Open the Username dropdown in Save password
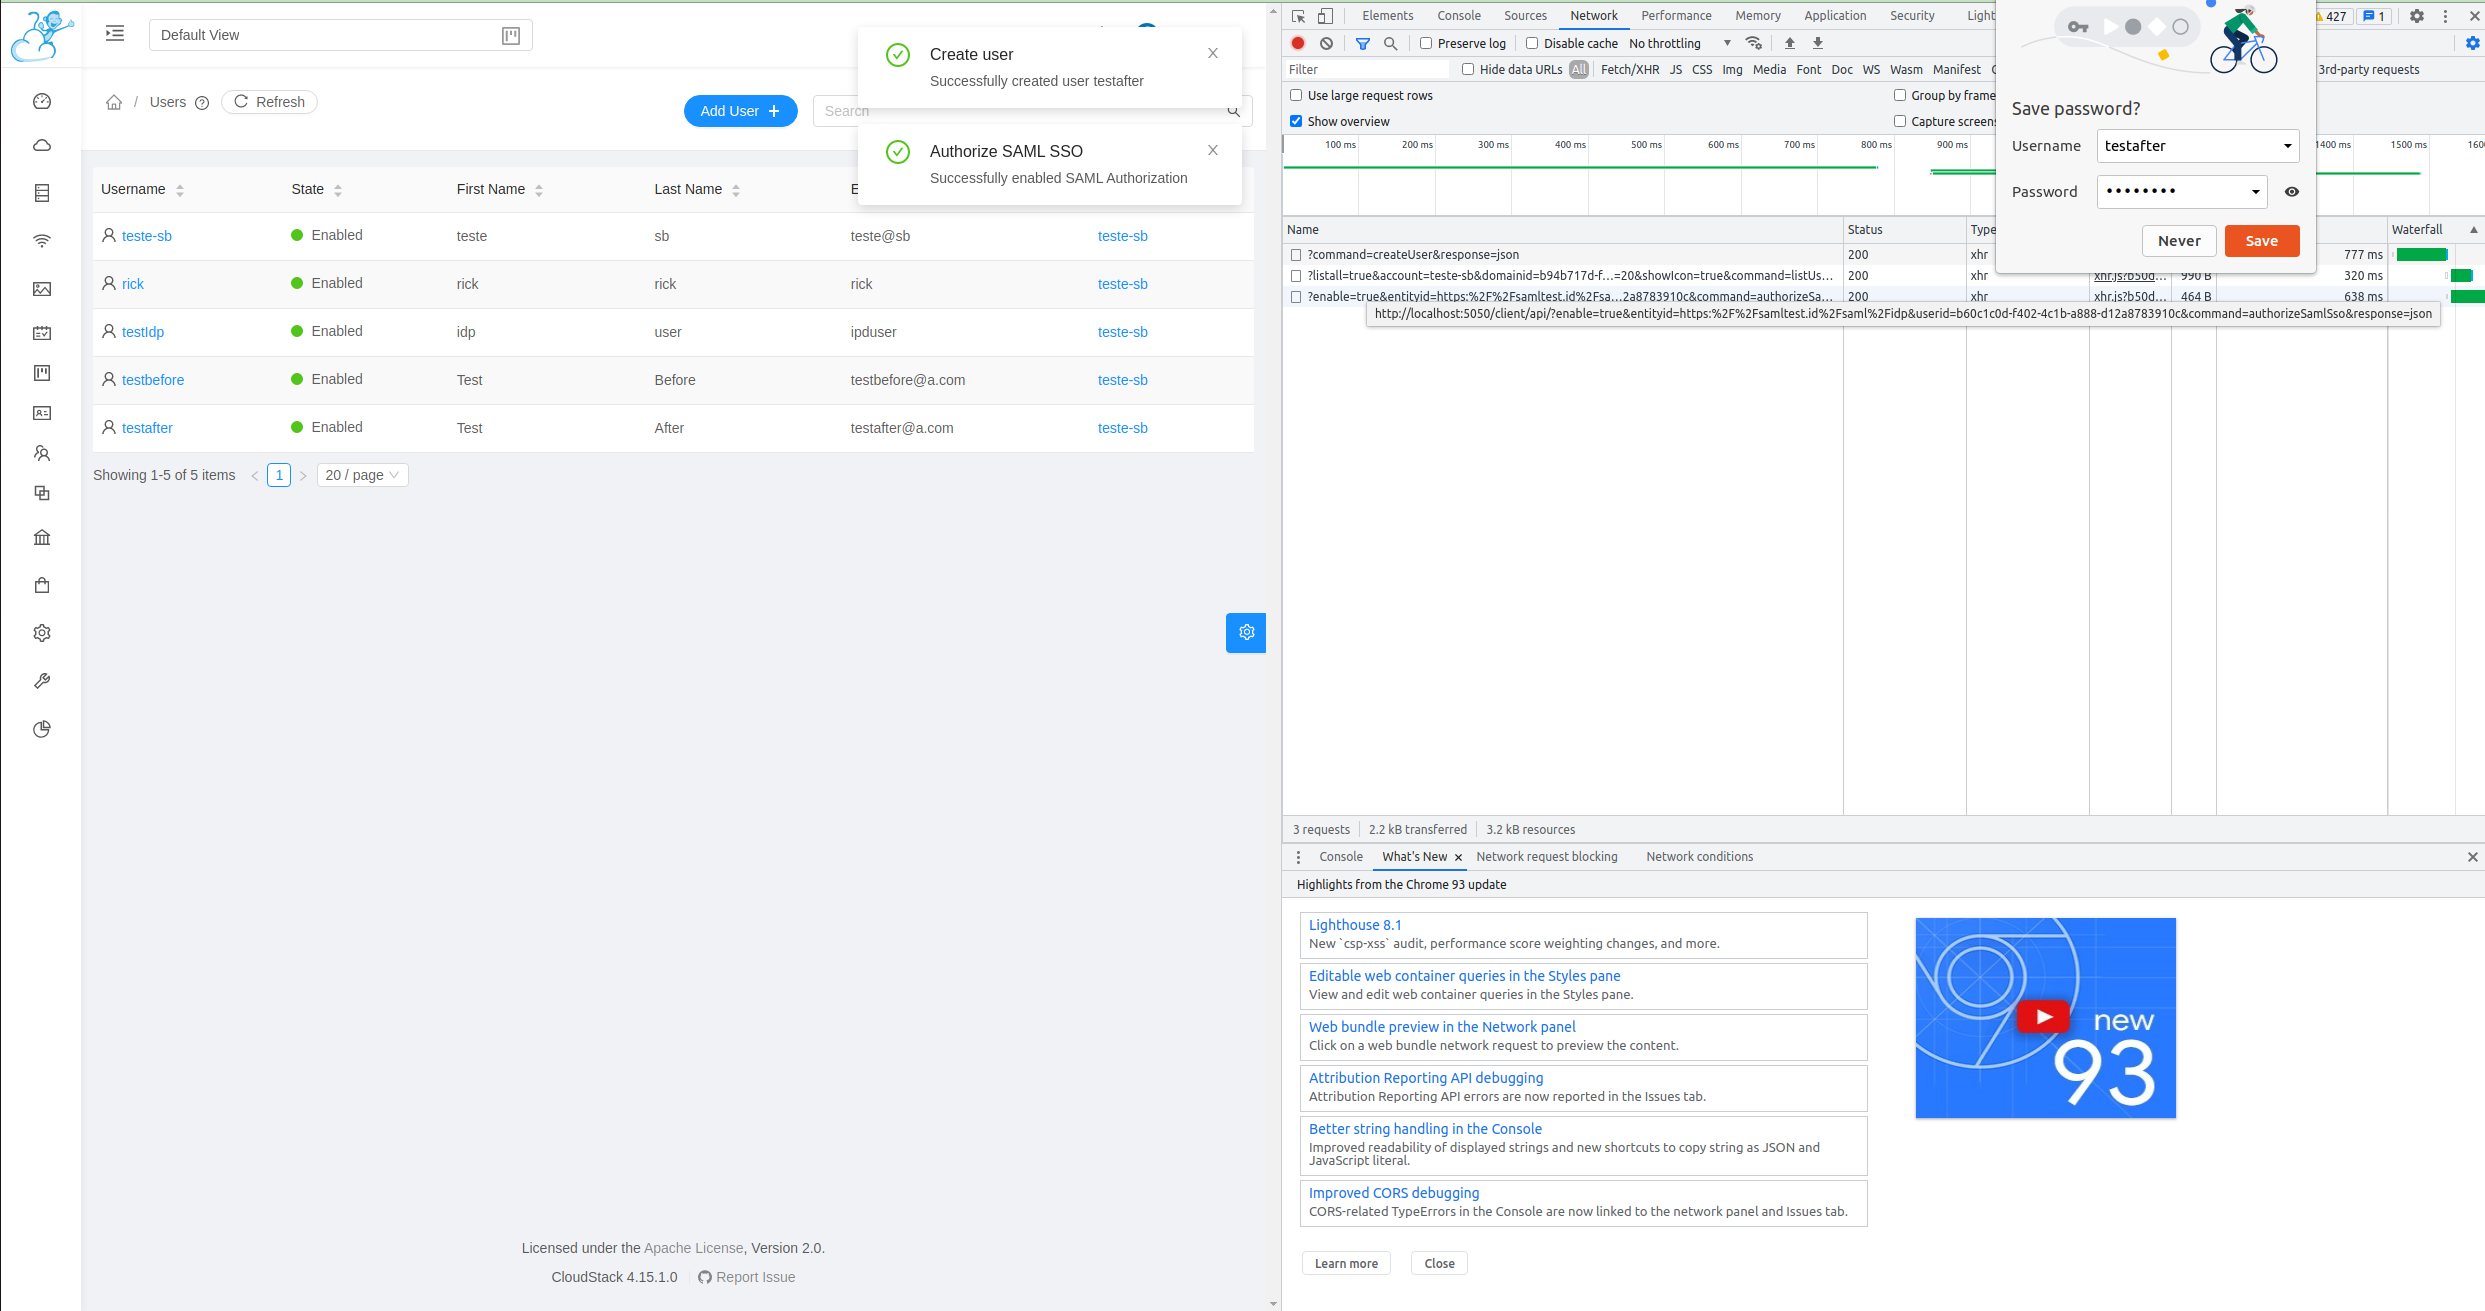This screenshot has height=1311, width=2485. [2287, 146]
